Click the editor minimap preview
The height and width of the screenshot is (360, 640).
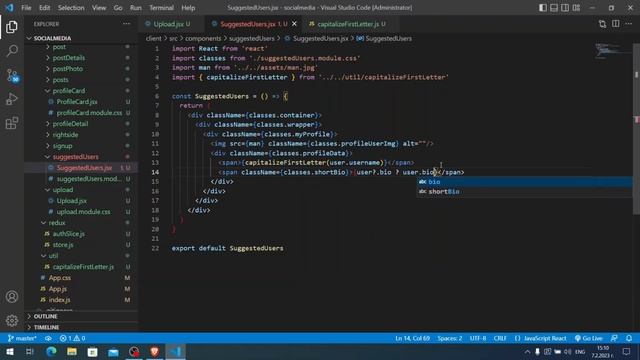click(613, 51)
